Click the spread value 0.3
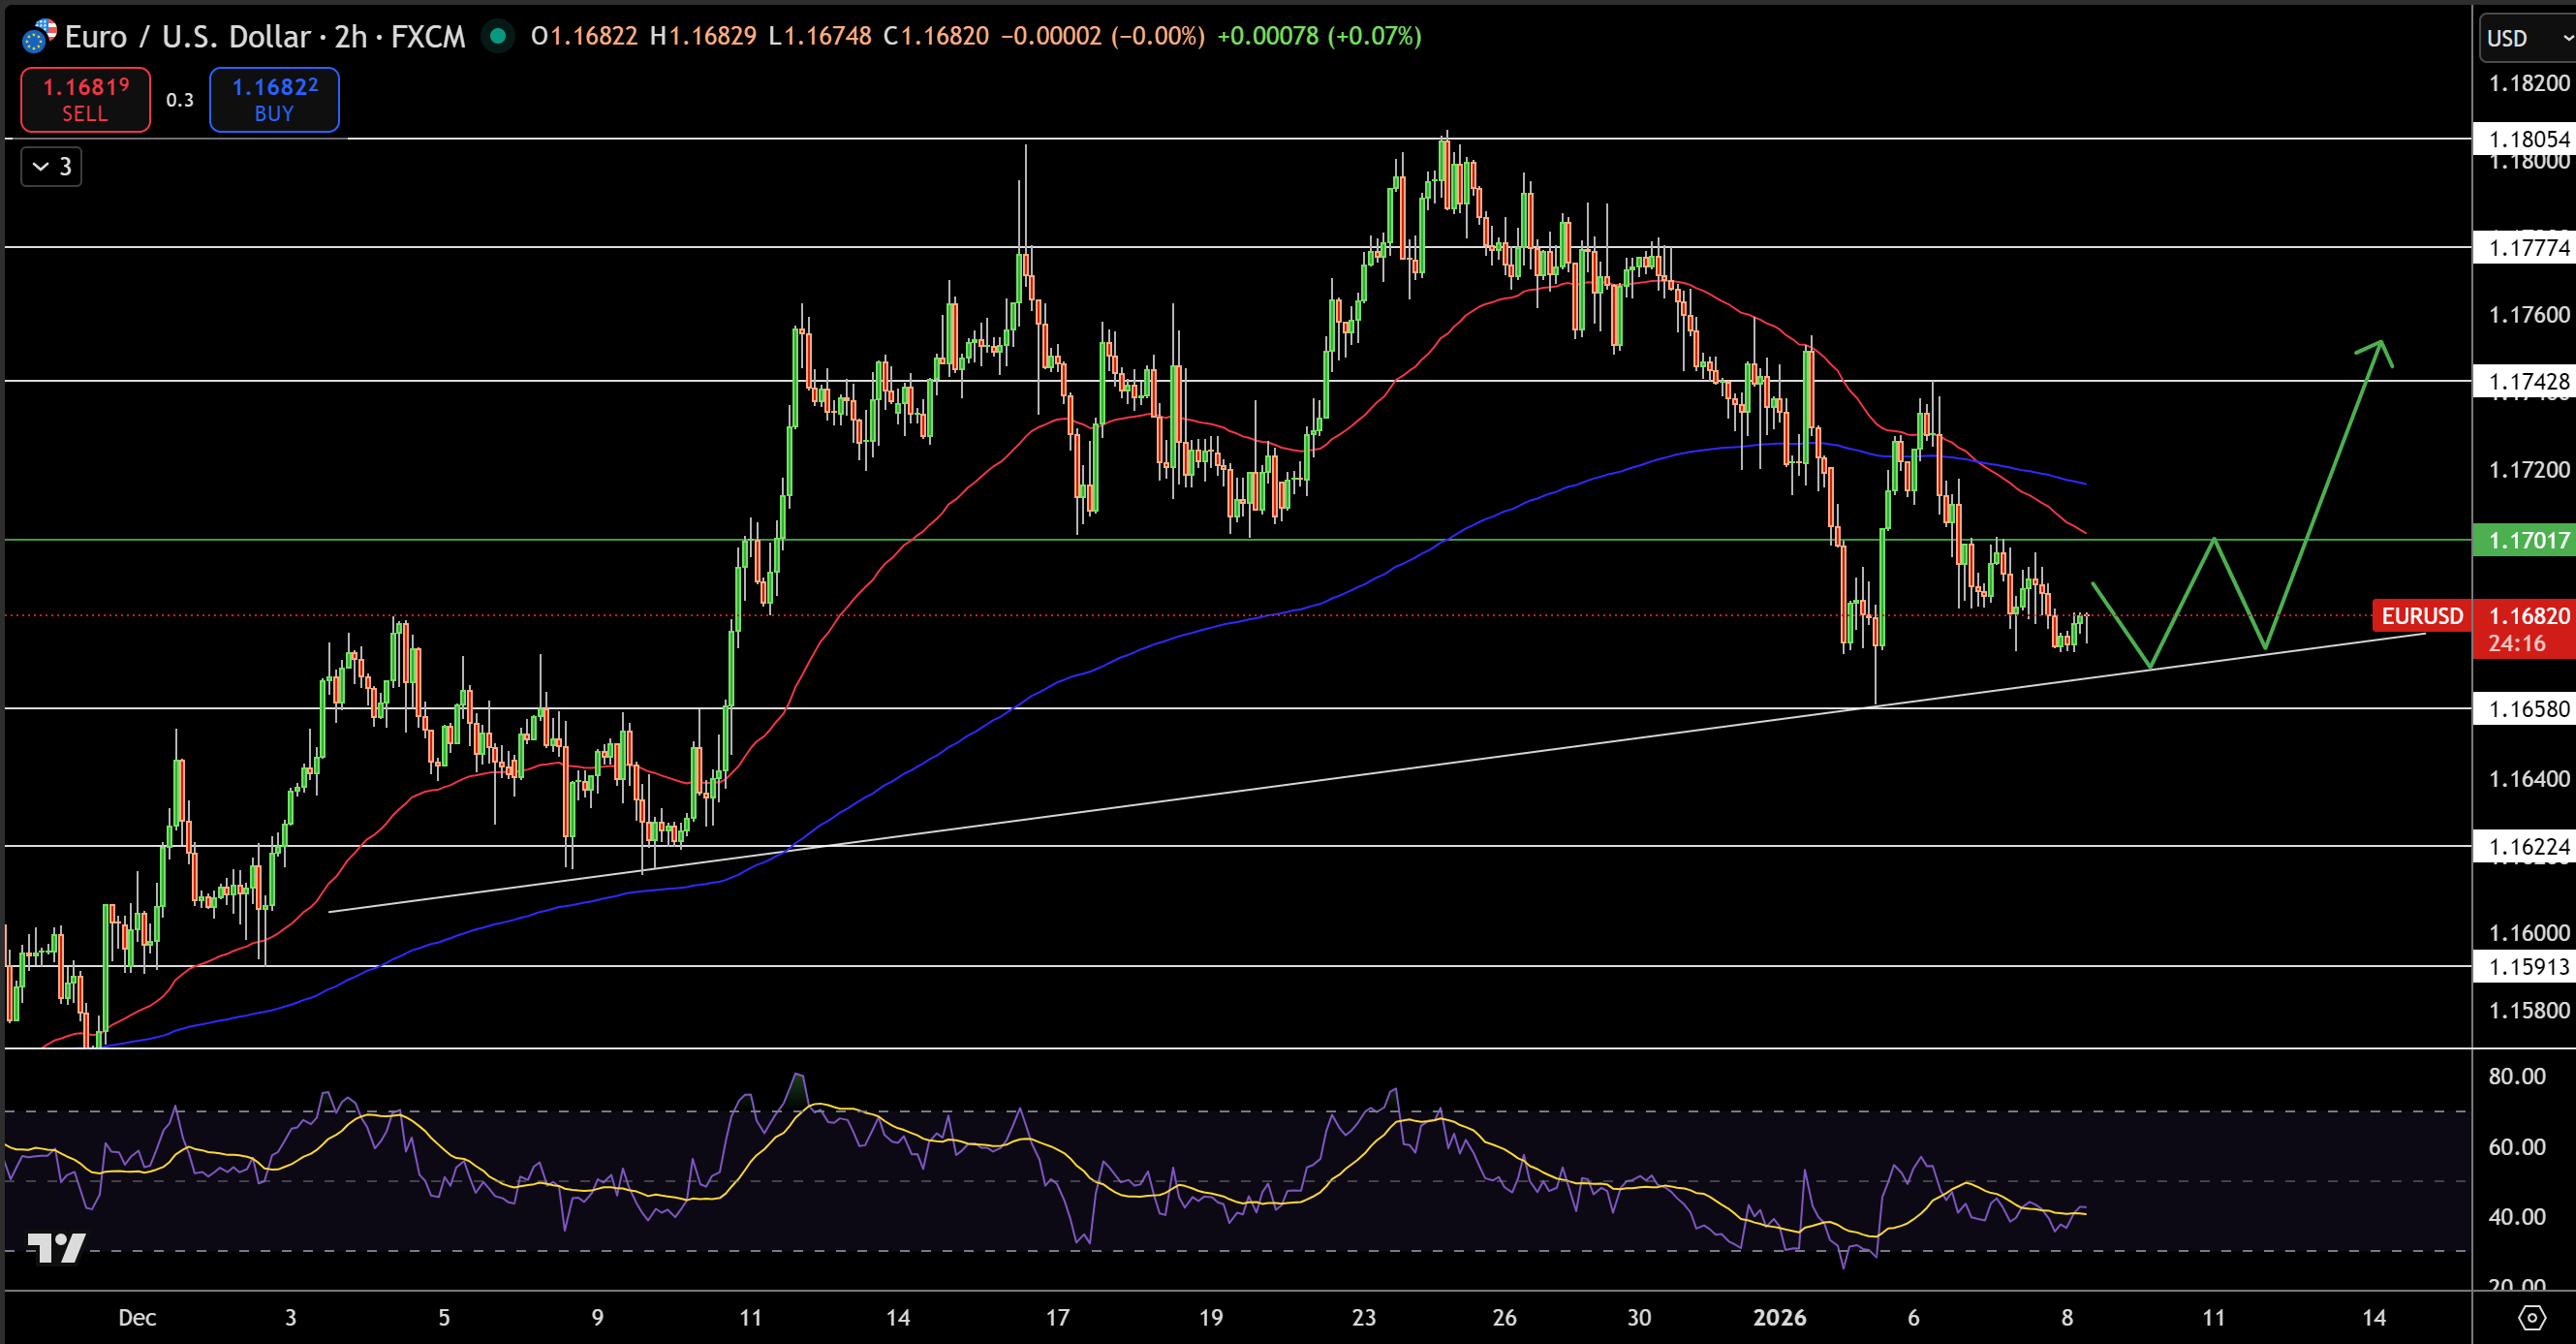The height and width of the screenshot is (1344, 2576). (180, 100)
